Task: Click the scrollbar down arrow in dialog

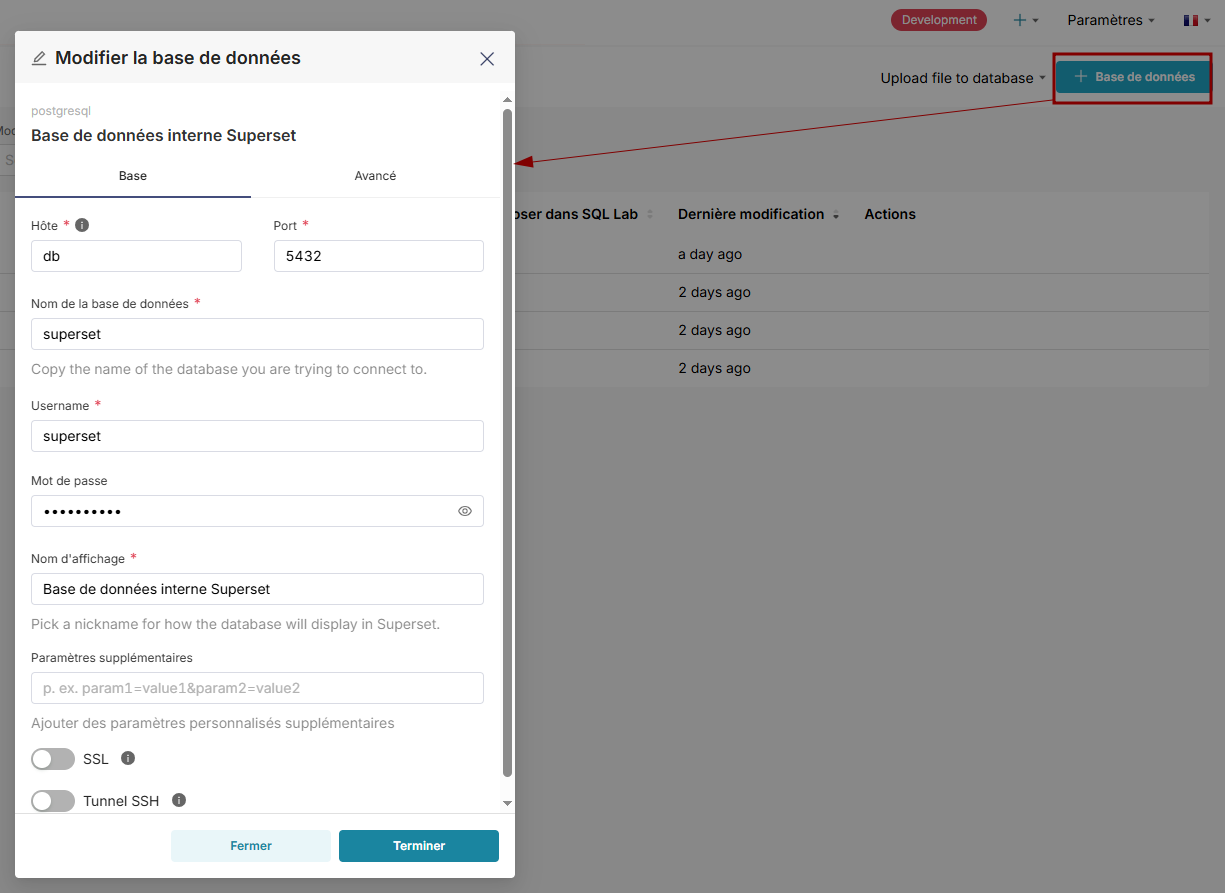Action: 507,803
